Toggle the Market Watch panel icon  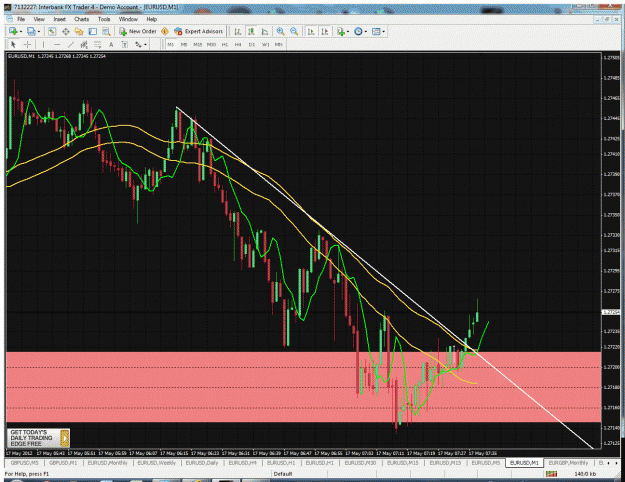52,31
